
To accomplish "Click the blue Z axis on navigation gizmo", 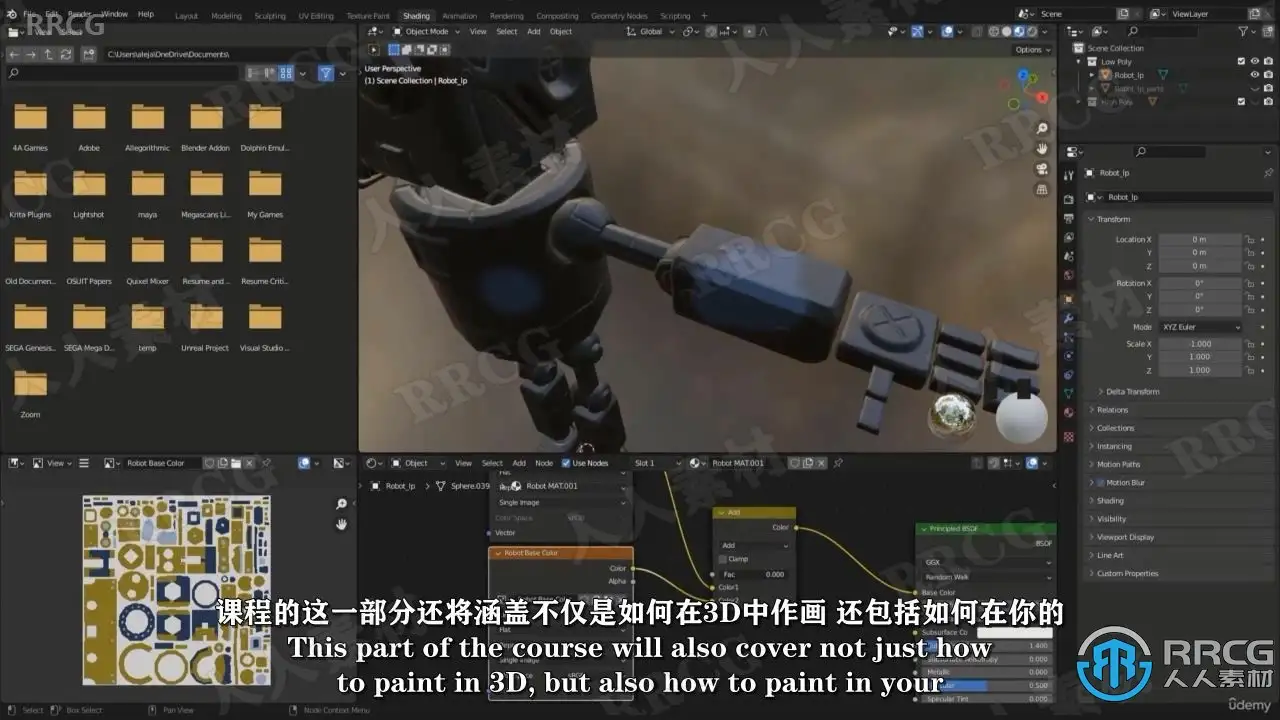I will tap(1023, 74).
